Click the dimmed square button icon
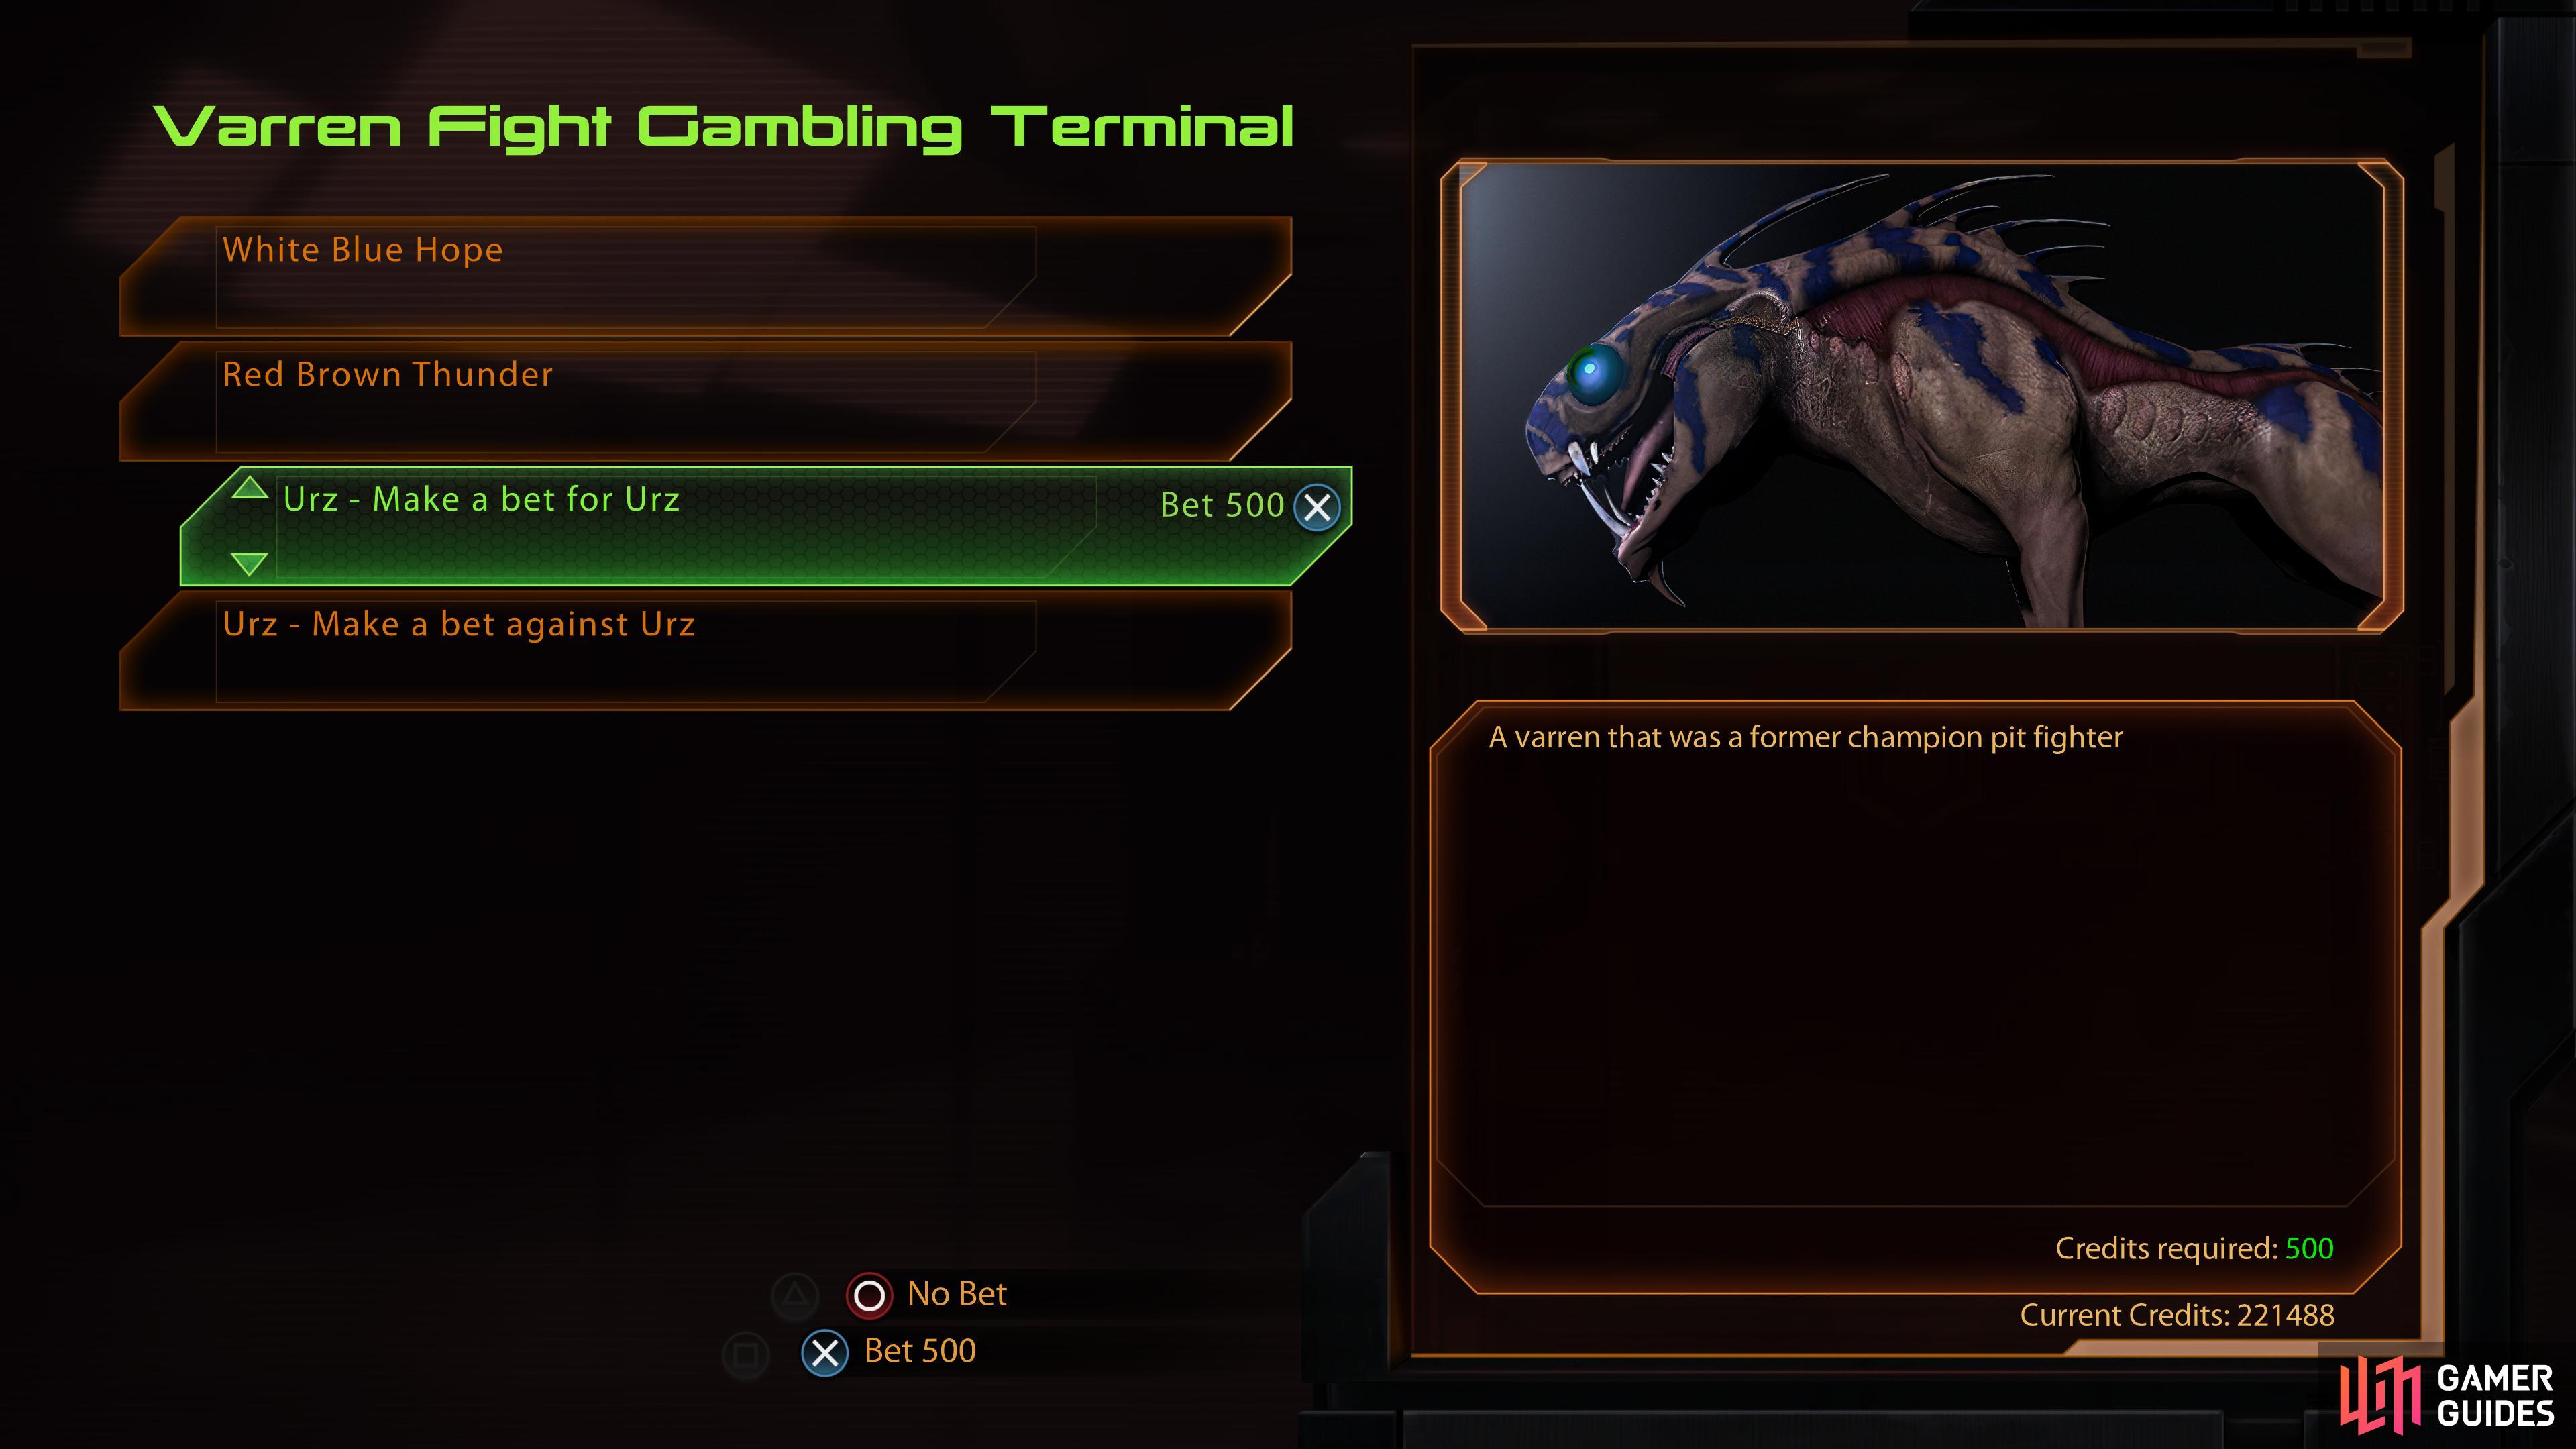The image size is (2576, 1449). [746, 1355]
